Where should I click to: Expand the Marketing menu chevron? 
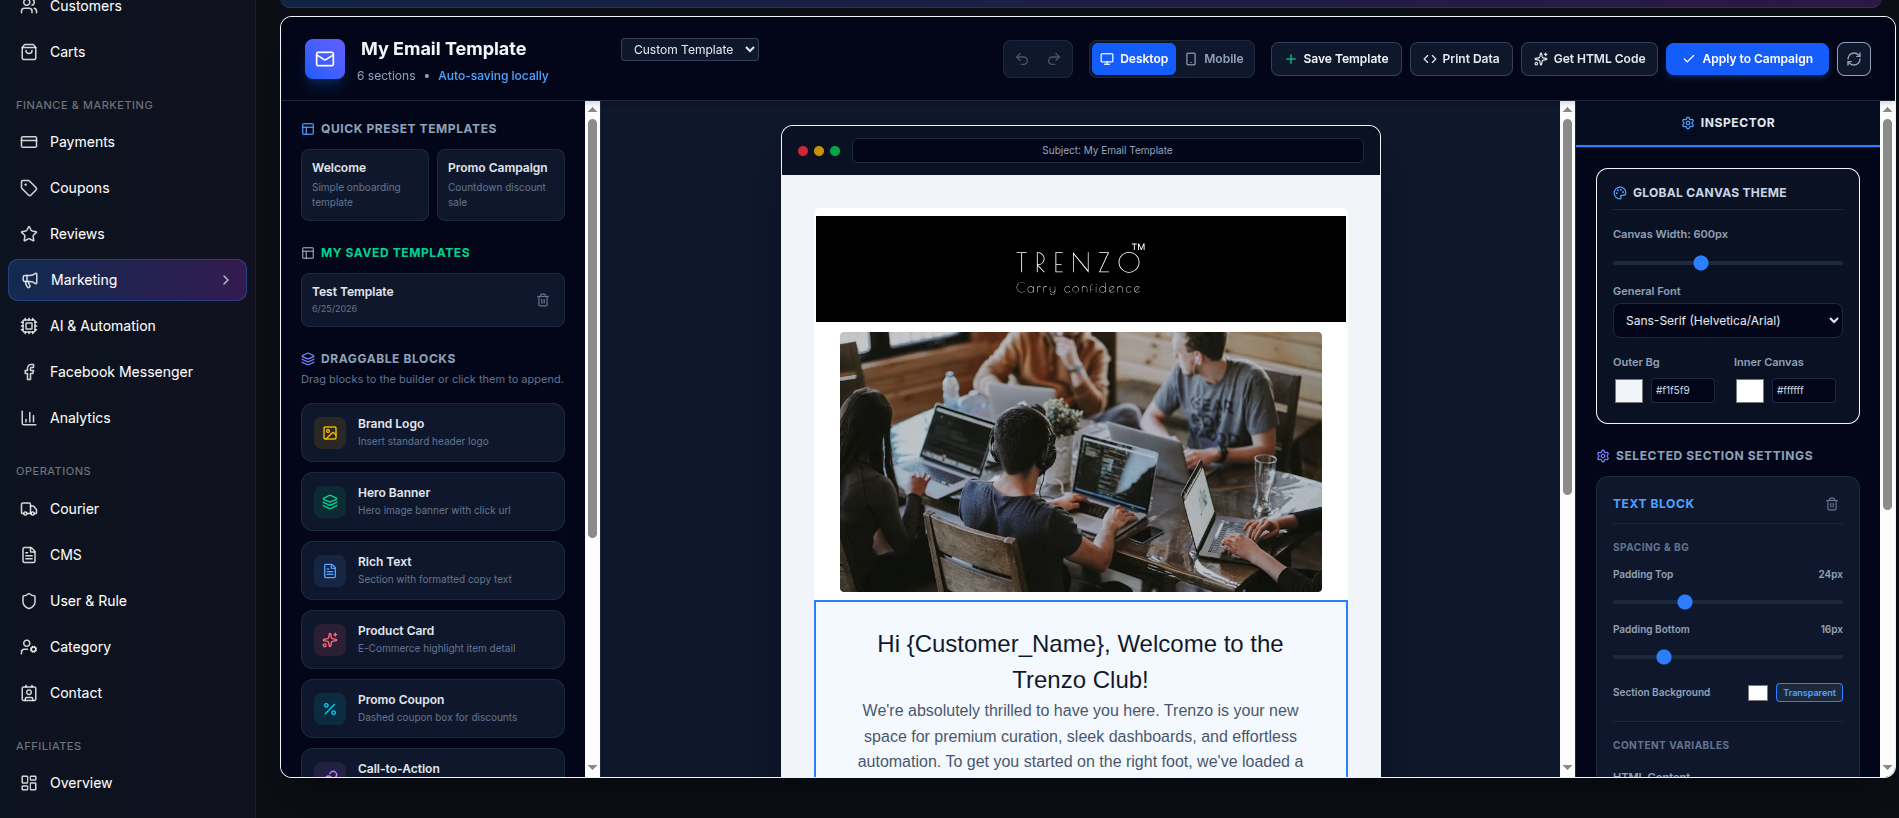[x=226, y=280]
